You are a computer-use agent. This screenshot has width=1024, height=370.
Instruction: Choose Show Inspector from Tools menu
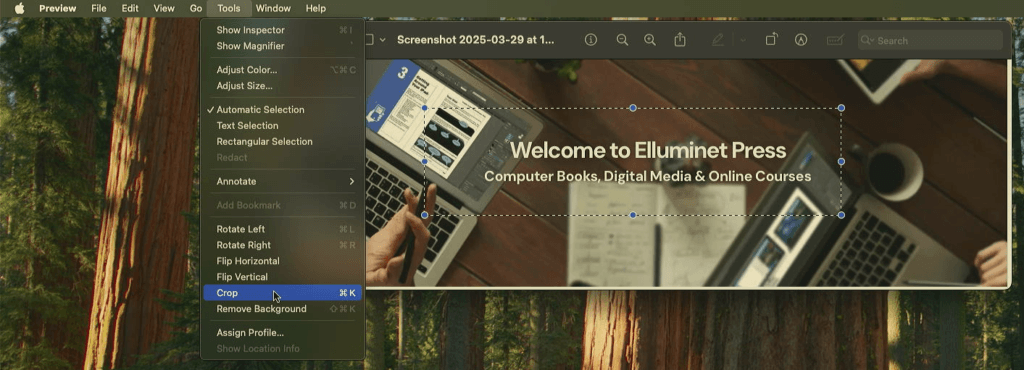click(282, 30)
